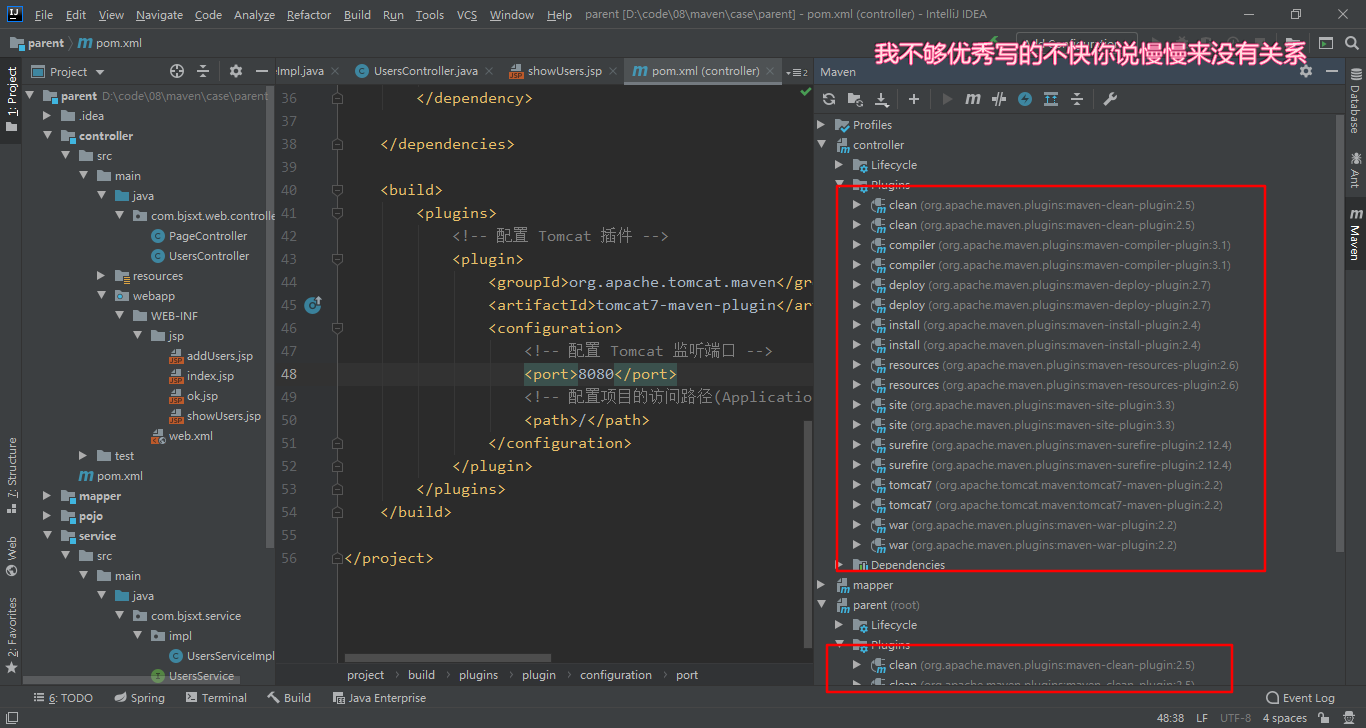Click the locate-file crosshair icon in Project panel
Viewport: 1366px width, 728px height.
[x=177, y=71]
